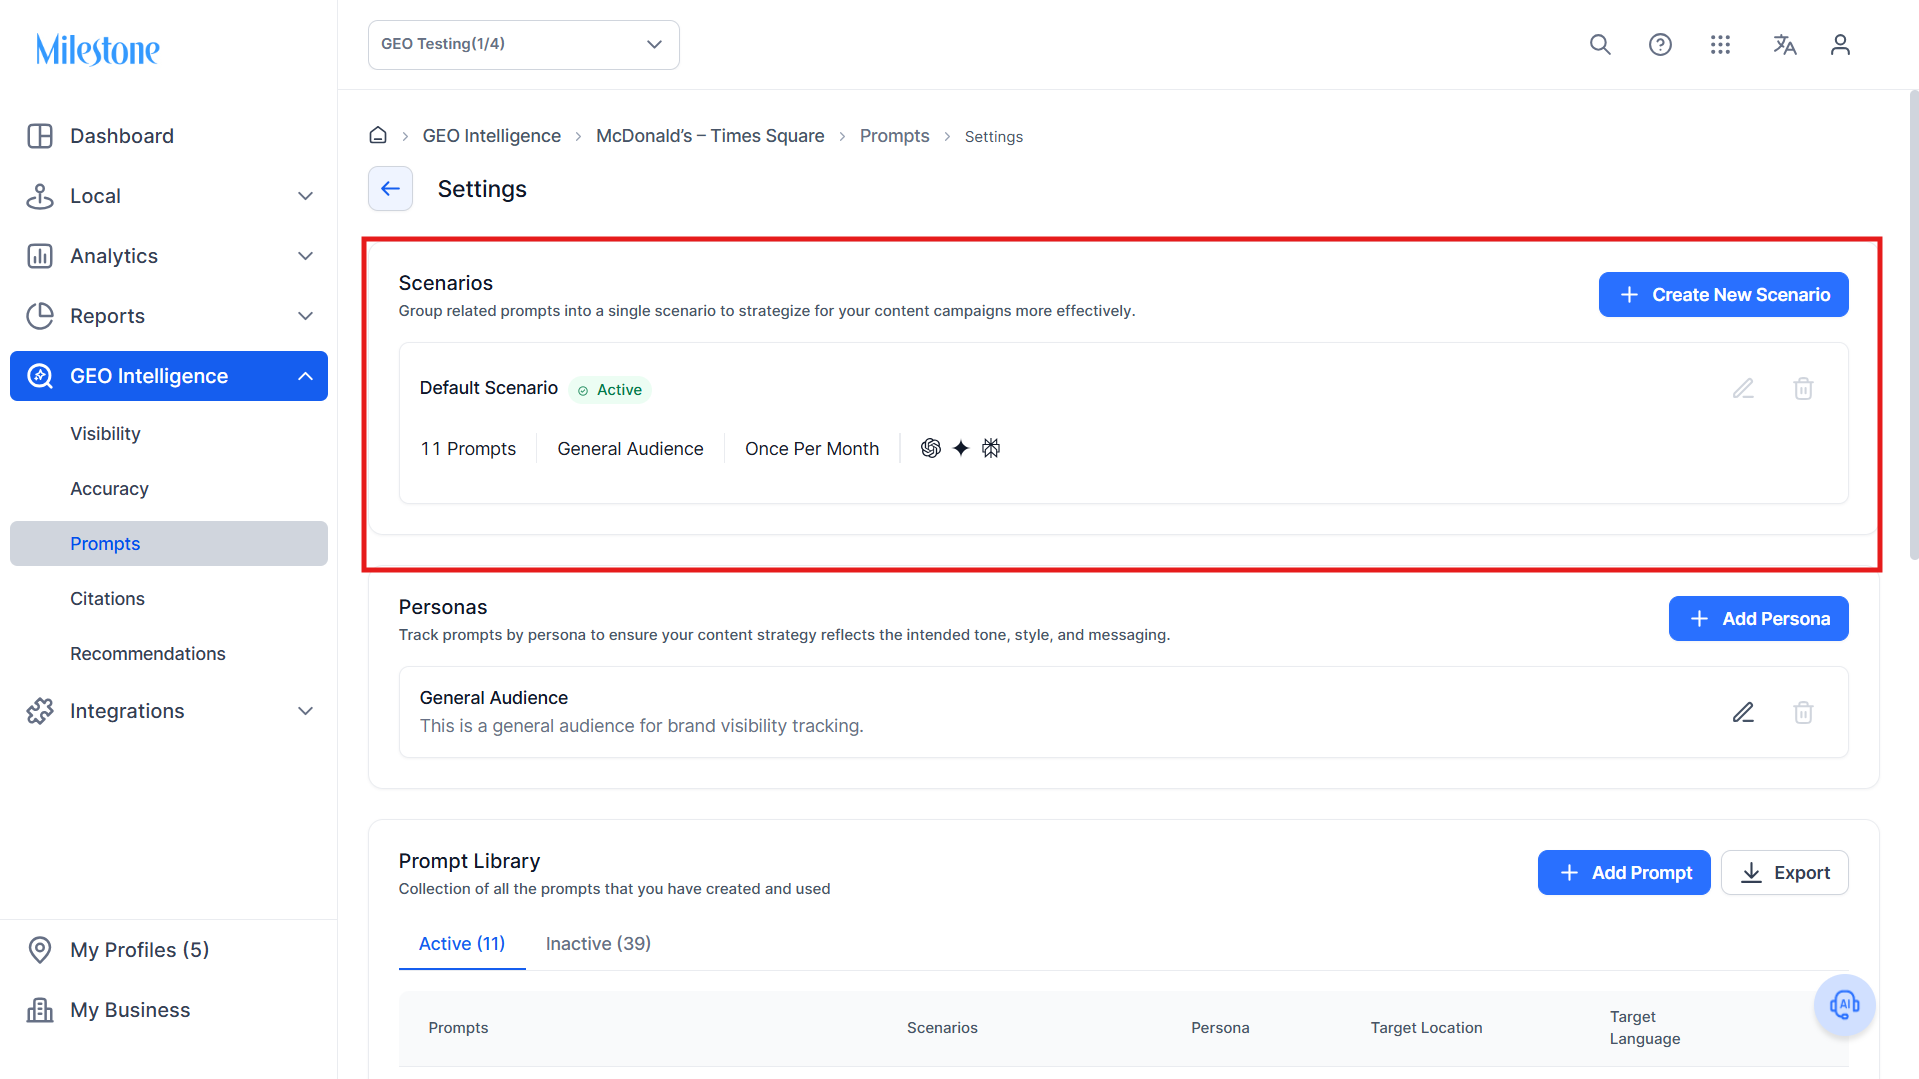
Task: Click the Prompts column header
Action: tap(458, 1028)
